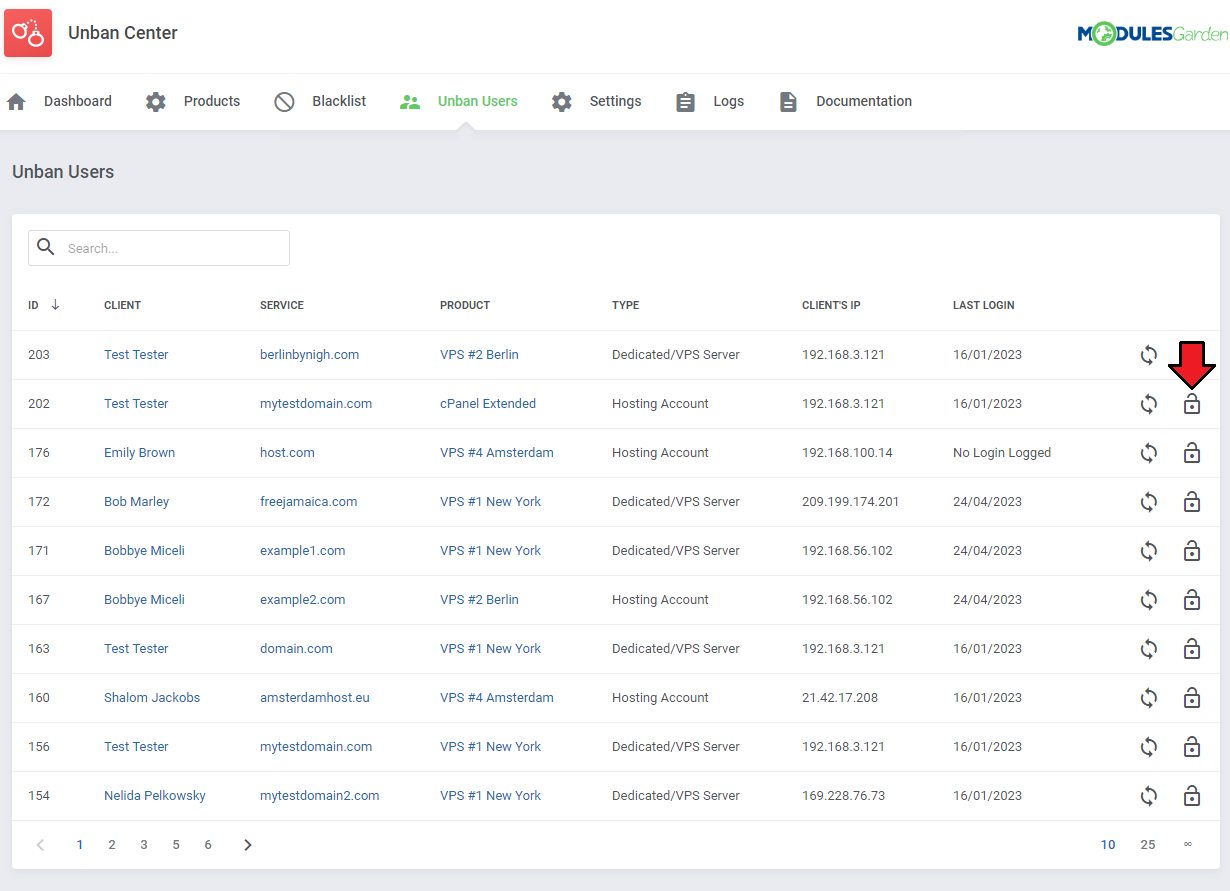This screenshot has height=891, width=1230.
Task: Unban Bob Marley's service lock icon
Action: [1192, 502]
